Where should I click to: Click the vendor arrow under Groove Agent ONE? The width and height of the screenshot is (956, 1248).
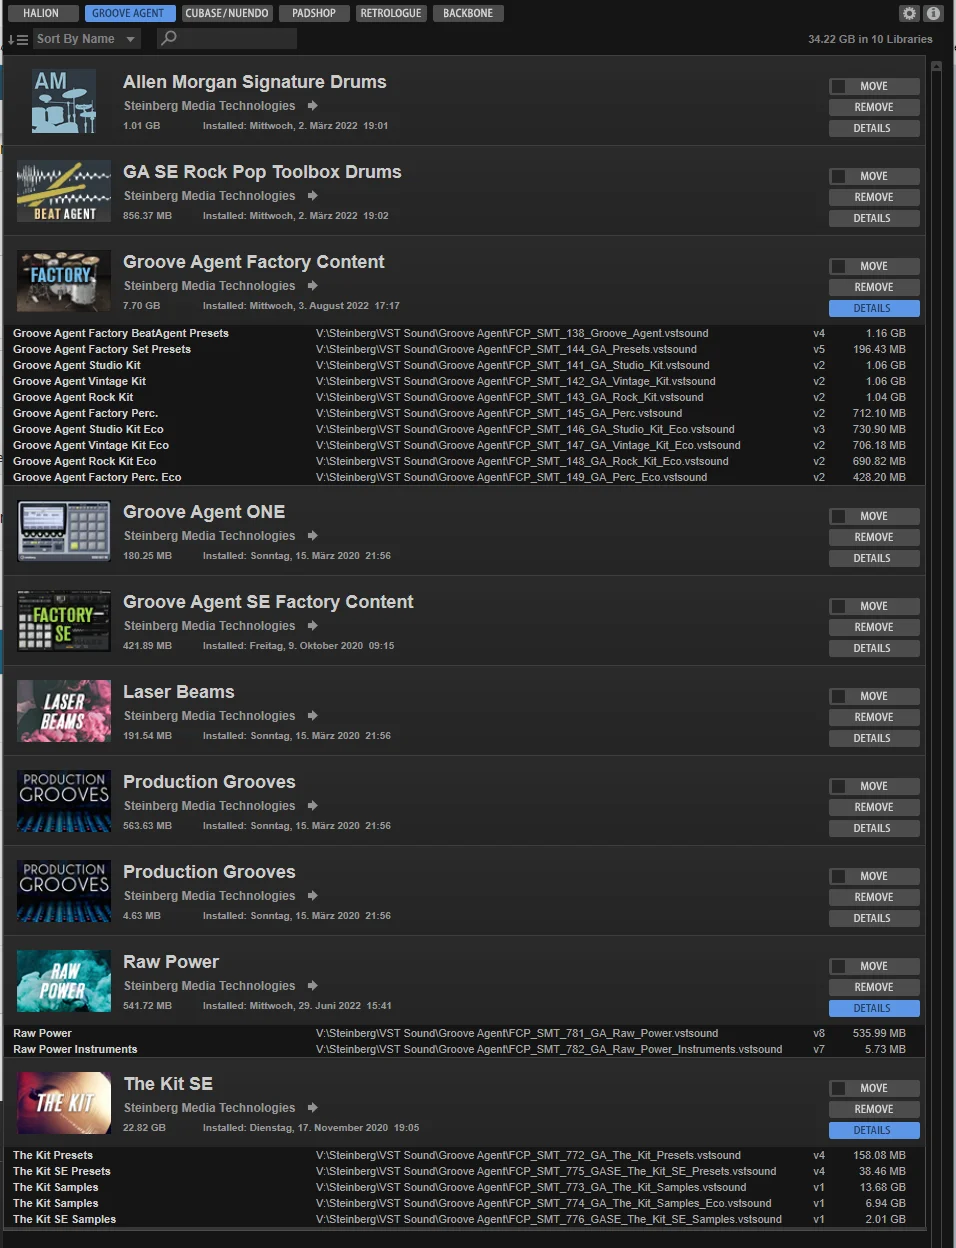tap(313, 536)
